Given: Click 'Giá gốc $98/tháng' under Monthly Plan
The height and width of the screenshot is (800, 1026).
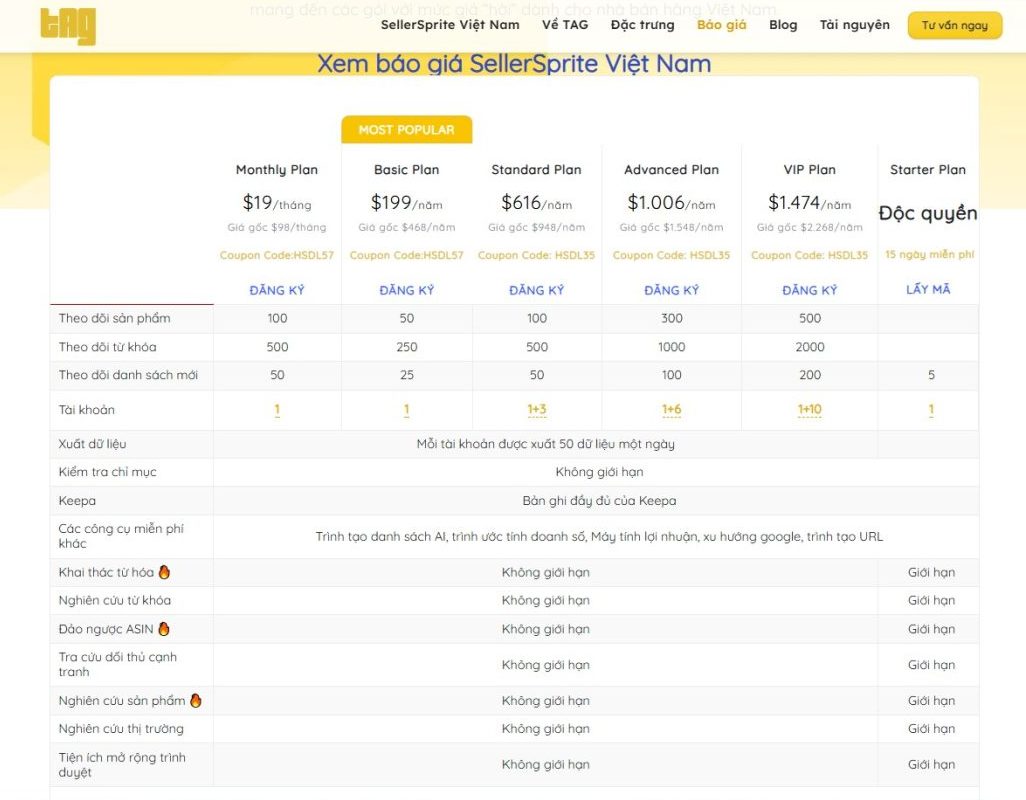Looking at the screenshot, I should [277, 227].
